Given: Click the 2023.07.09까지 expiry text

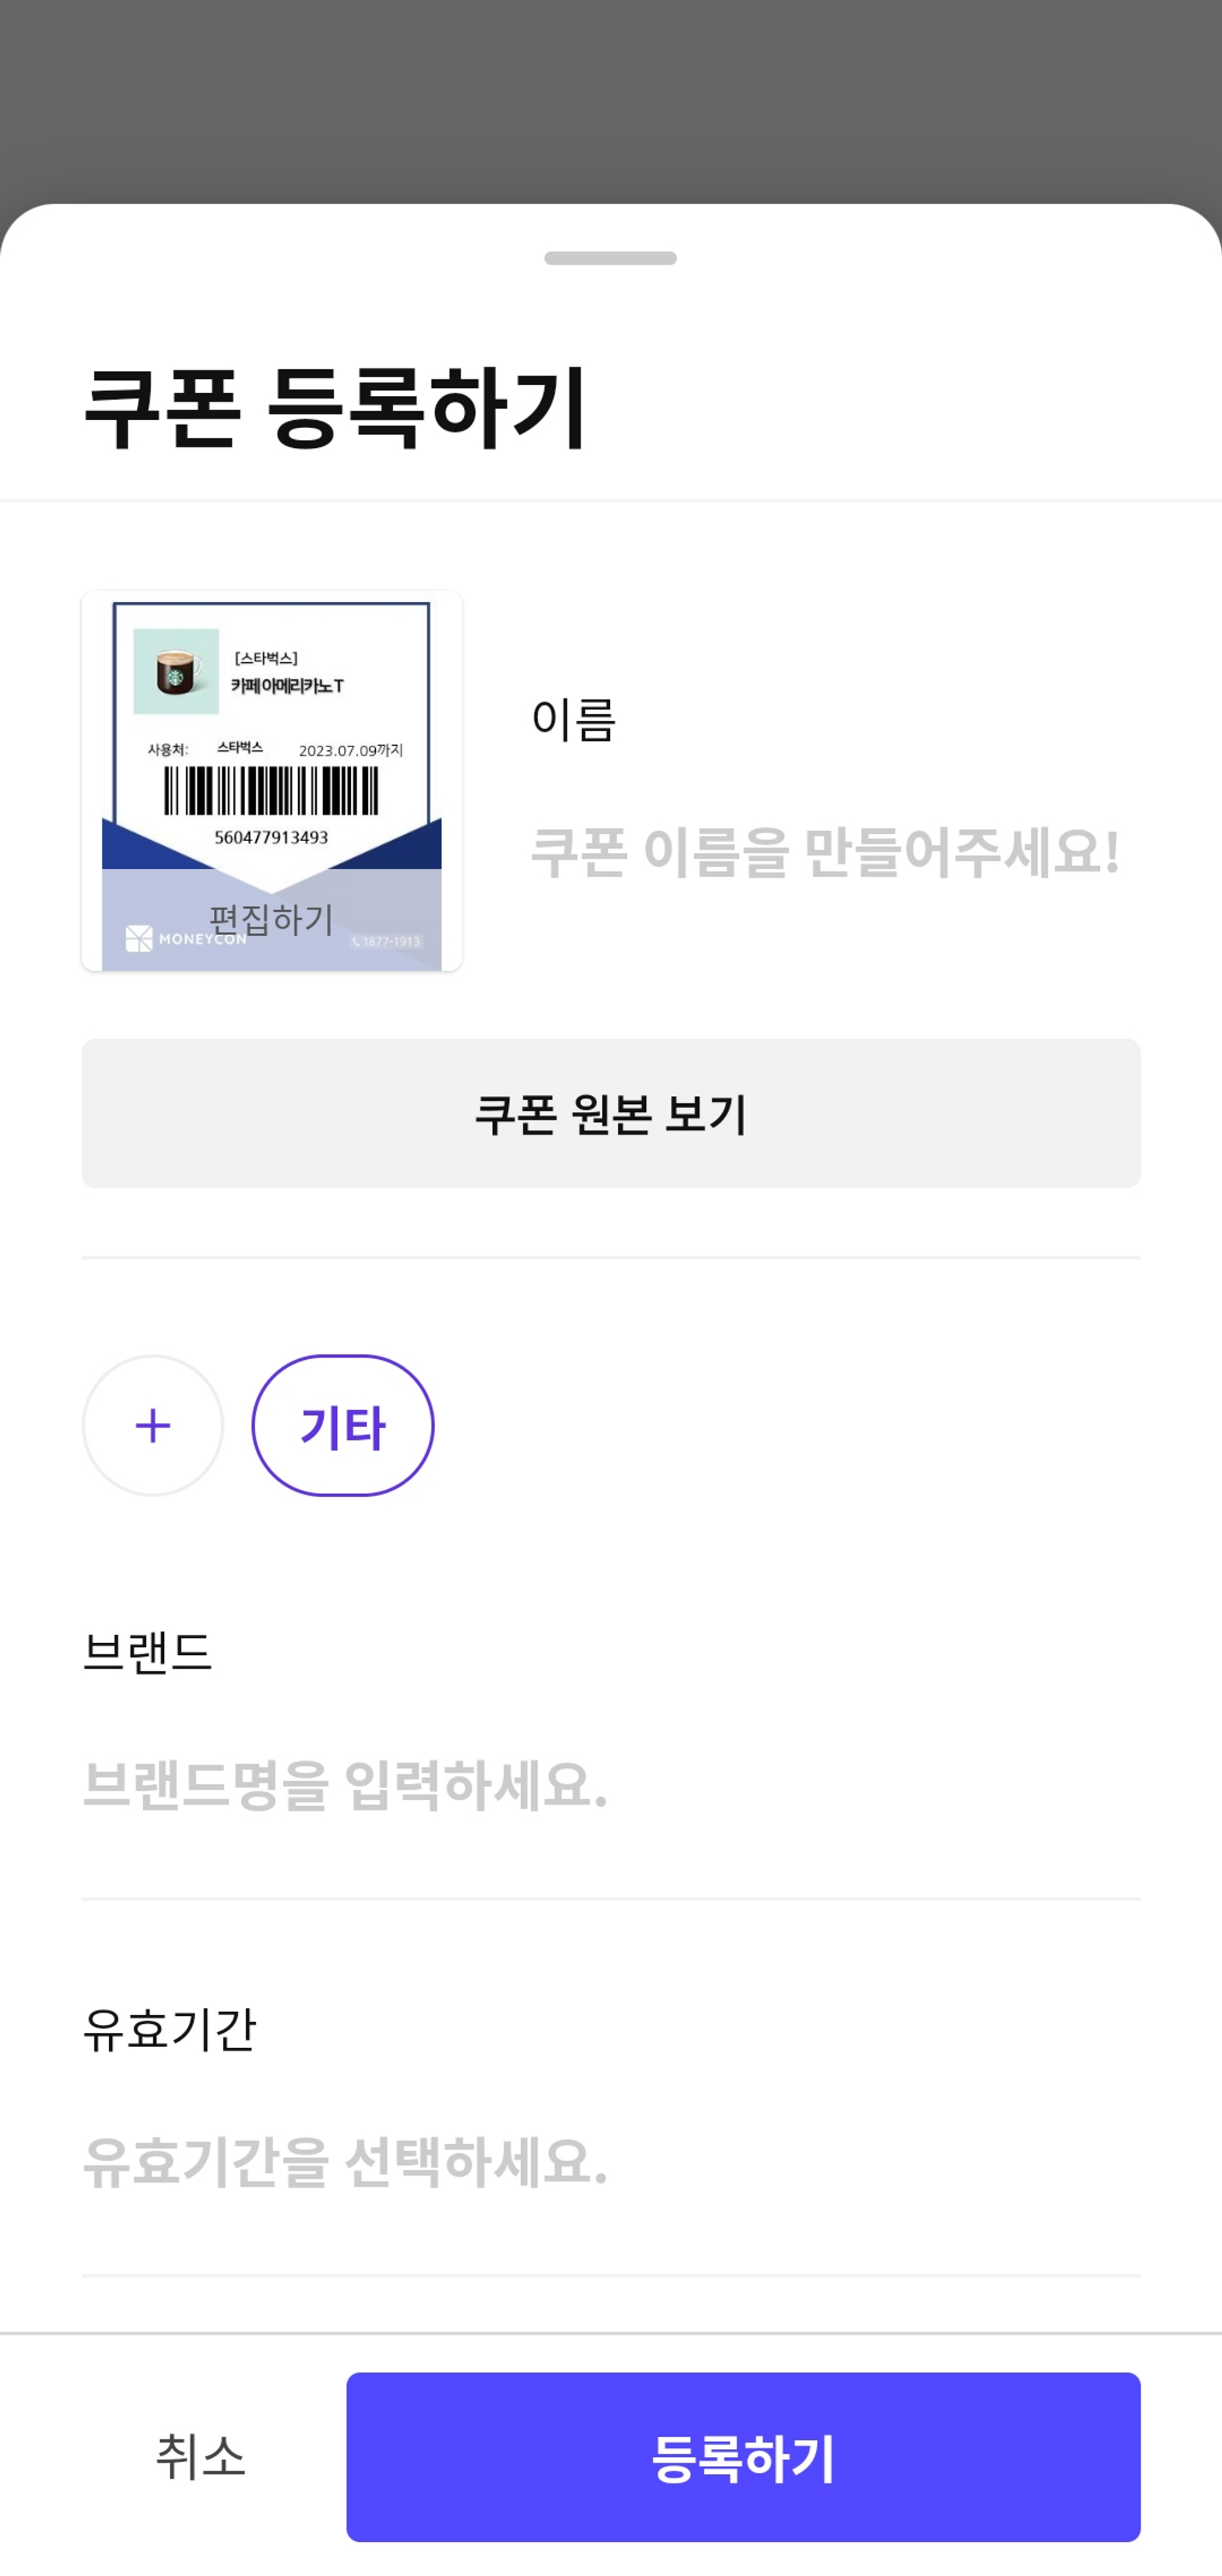Looking at the screenshot, I should point(350,750).
